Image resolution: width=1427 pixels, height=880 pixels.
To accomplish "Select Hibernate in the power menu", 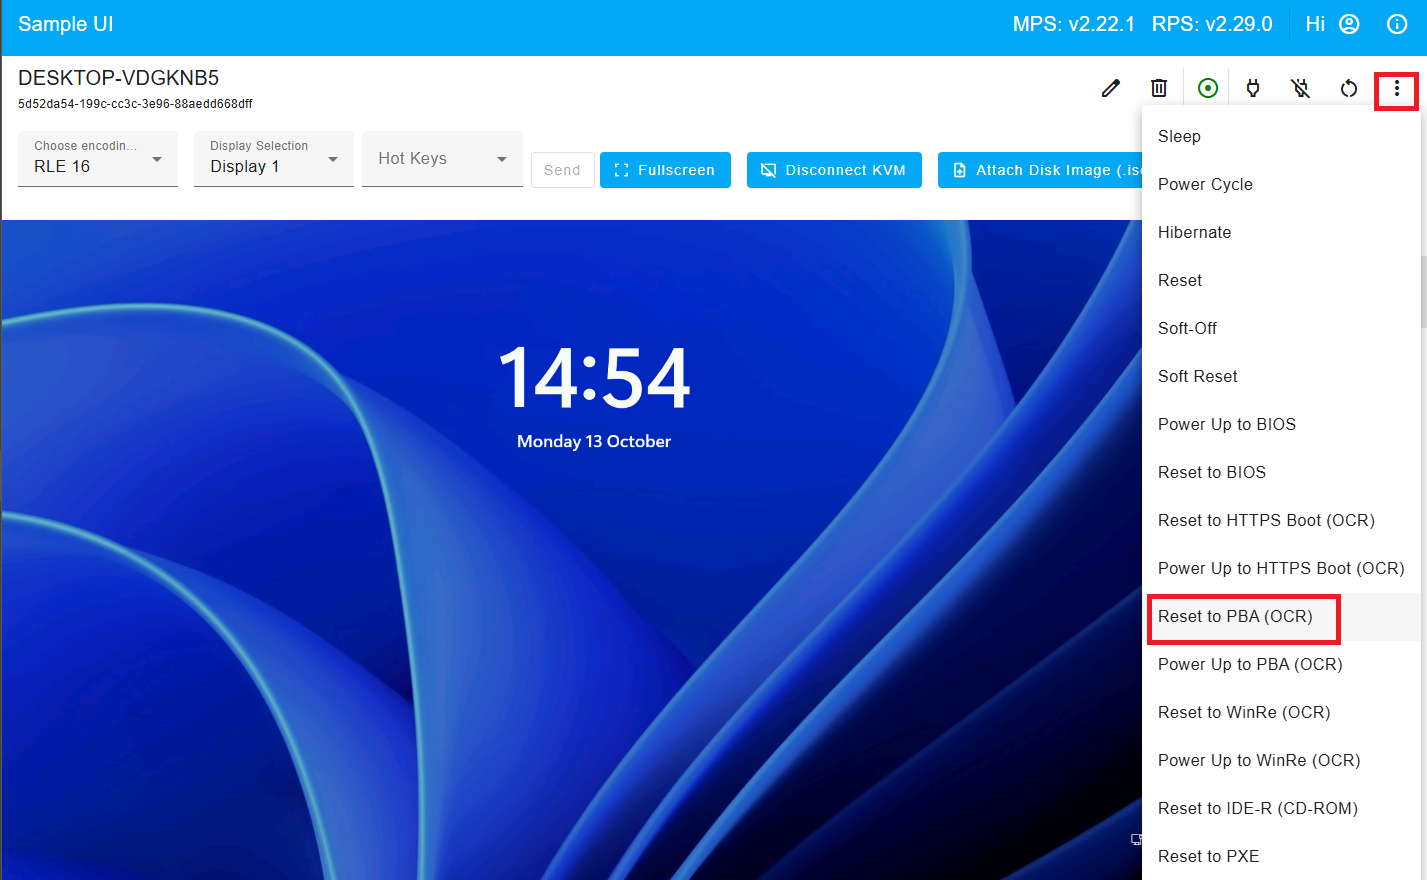I will [1194, 233].
